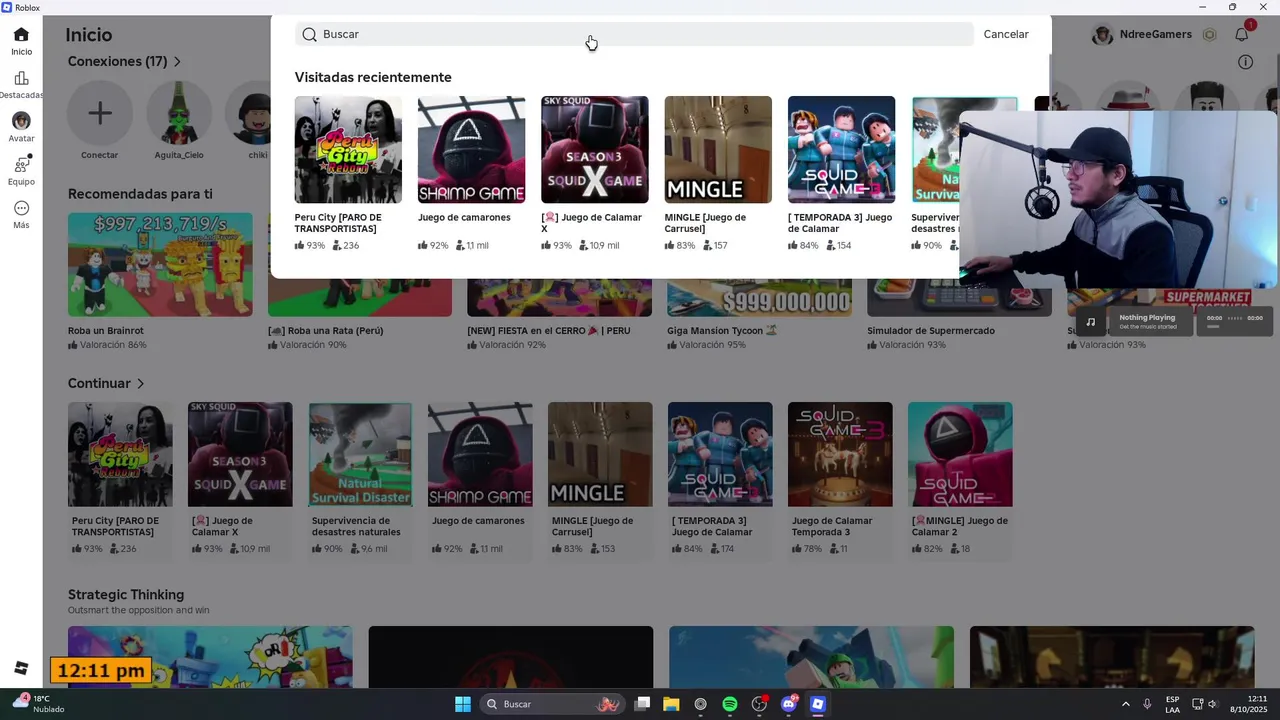This screenshot has height=720, width=1280.
Task: Open Squid Game TEMPORADA 3 under Continuar
Action: [720, 454]
